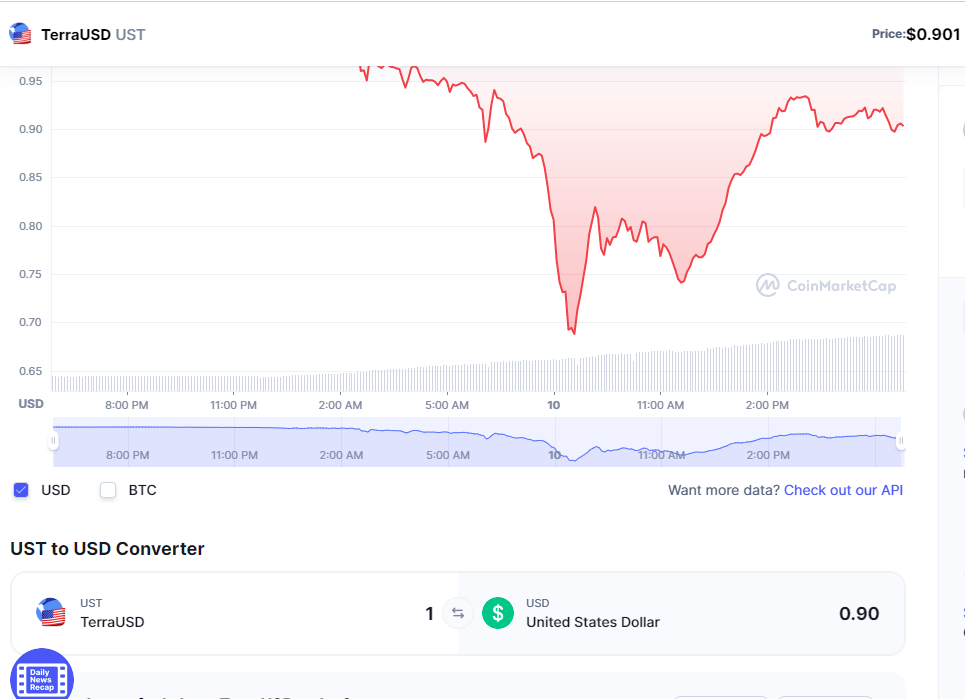Click the 8:00 PM x-axis label
965x699 pixels.
tap(126, 405)
